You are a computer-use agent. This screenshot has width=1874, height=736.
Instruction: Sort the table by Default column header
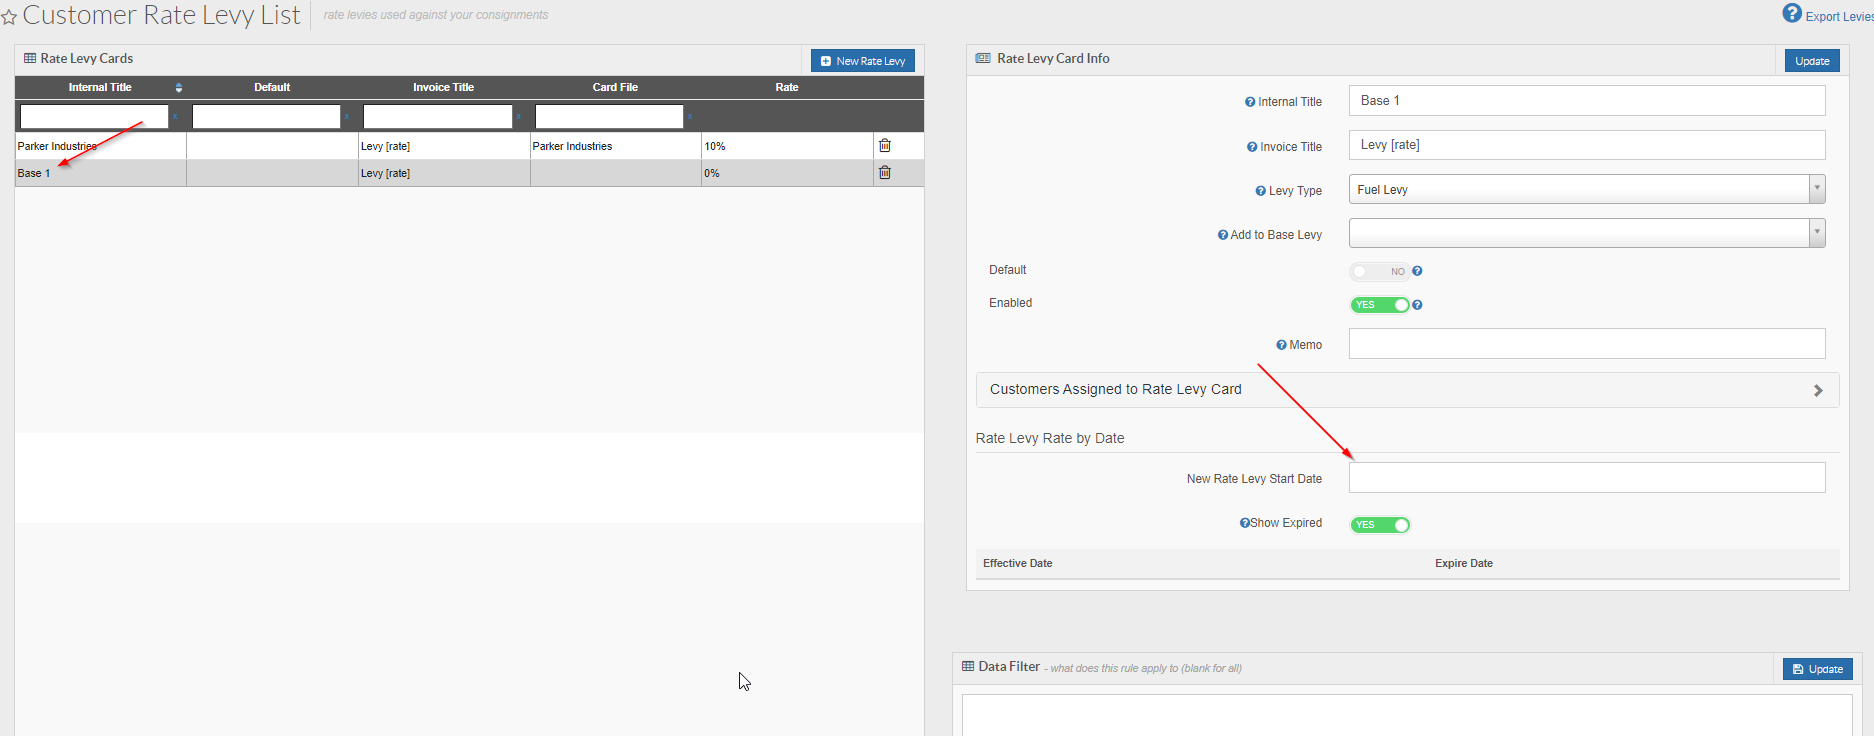coord(272,88)
